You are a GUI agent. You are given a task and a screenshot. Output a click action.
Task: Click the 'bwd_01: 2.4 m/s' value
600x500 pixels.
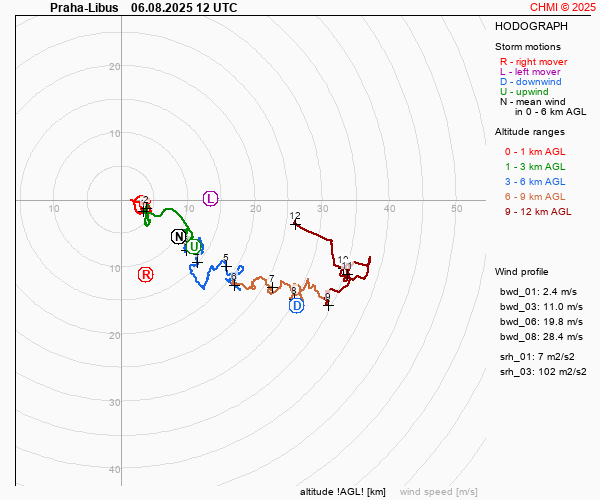tap(538, 292)
